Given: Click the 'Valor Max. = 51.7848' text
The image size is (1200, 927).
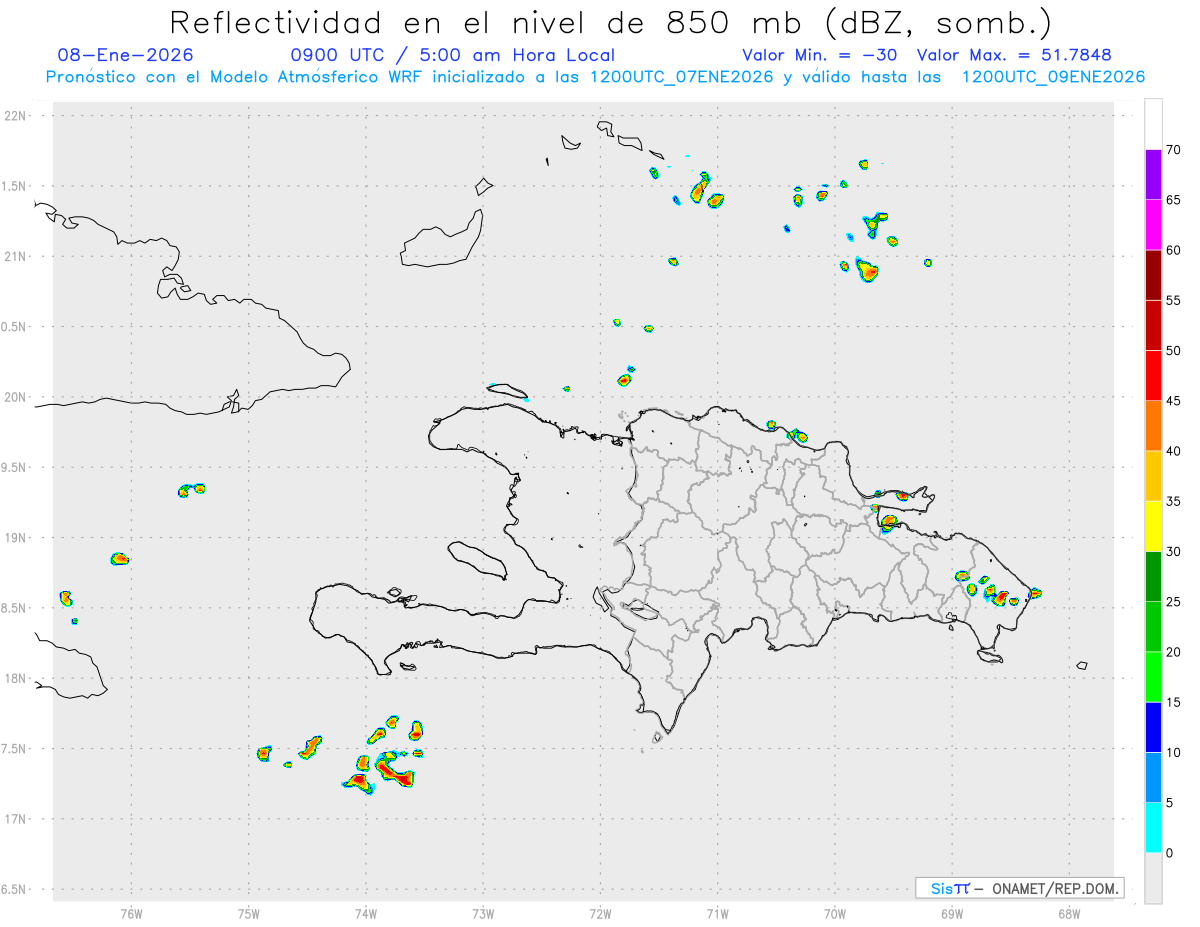Looking at the screenshot, I should click(x=1014, y=55).
